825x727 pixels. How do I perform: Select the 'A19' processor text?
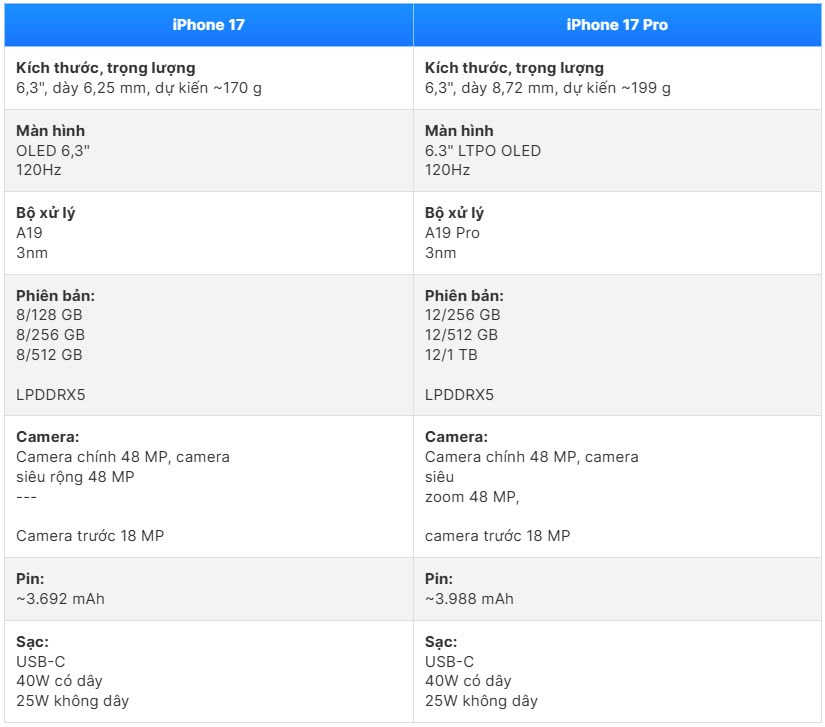coord(29,233)
